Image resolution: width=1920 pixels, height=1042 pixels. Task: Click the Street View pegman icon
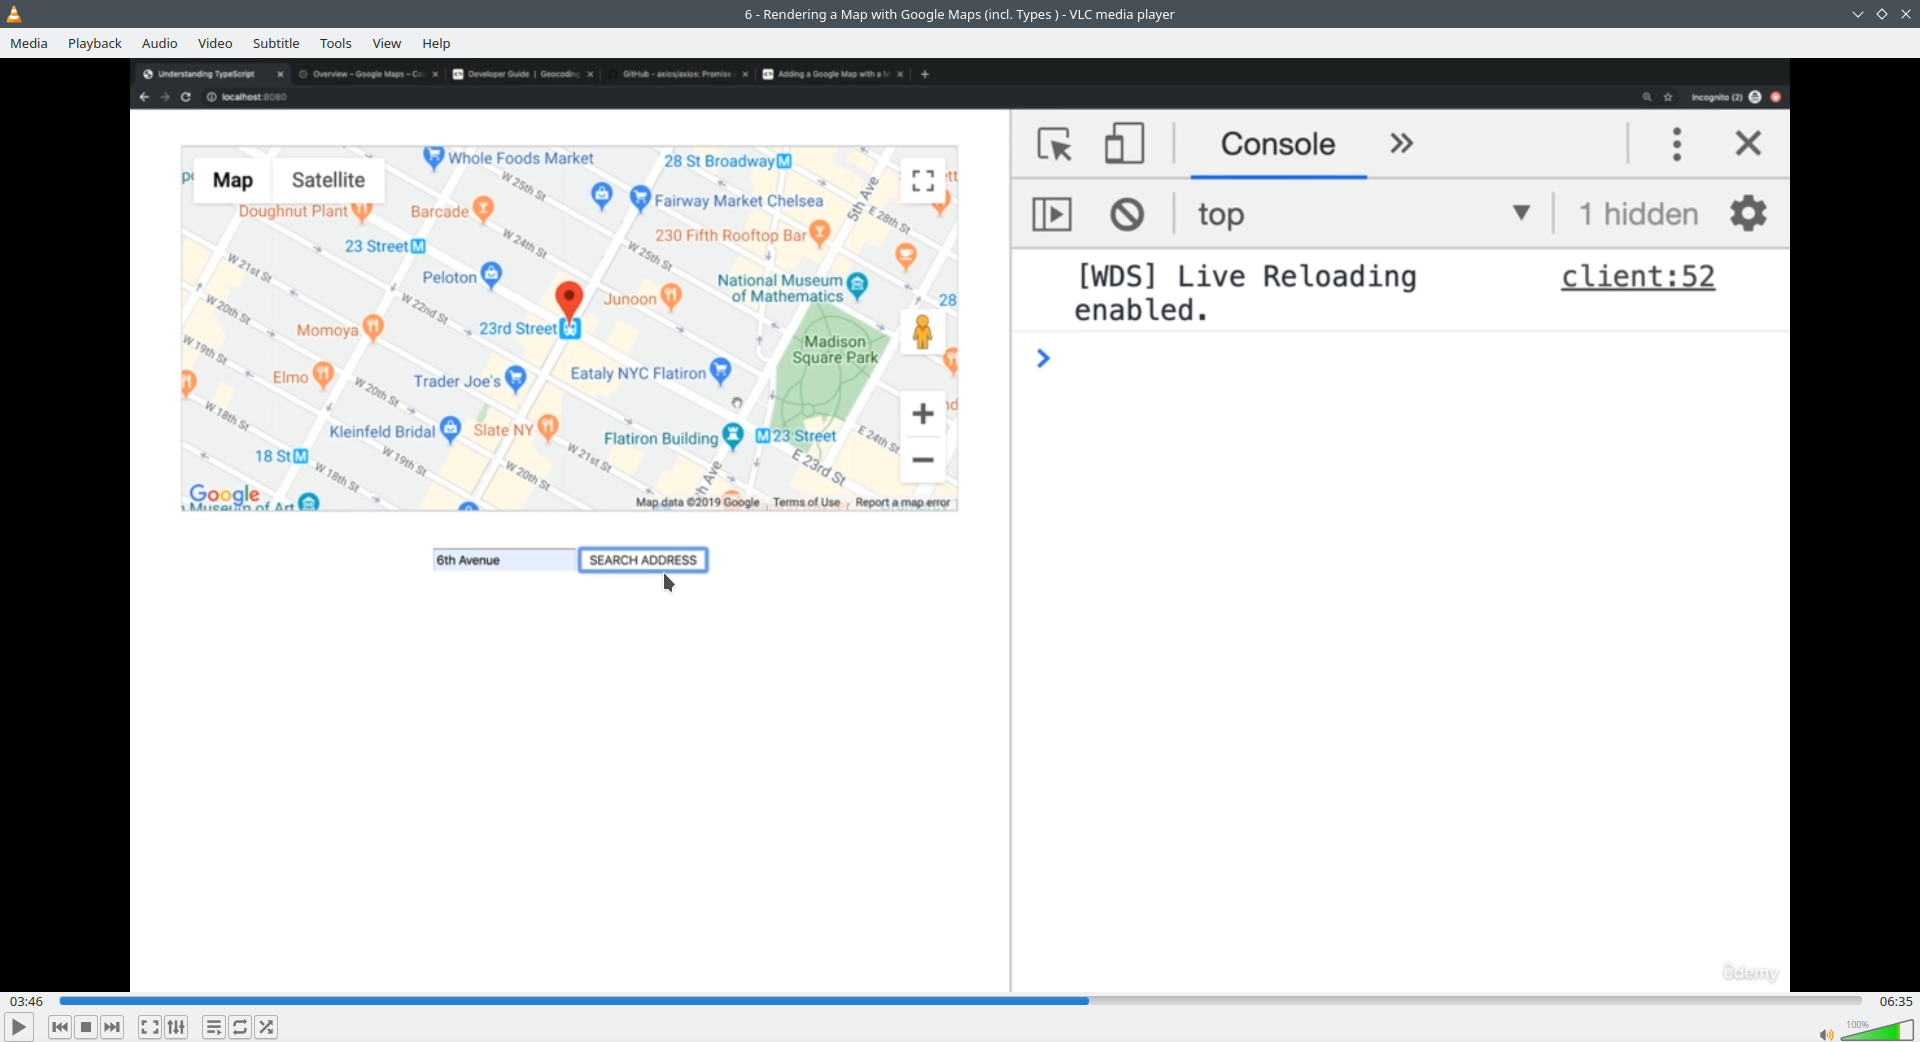click(923, 332)
